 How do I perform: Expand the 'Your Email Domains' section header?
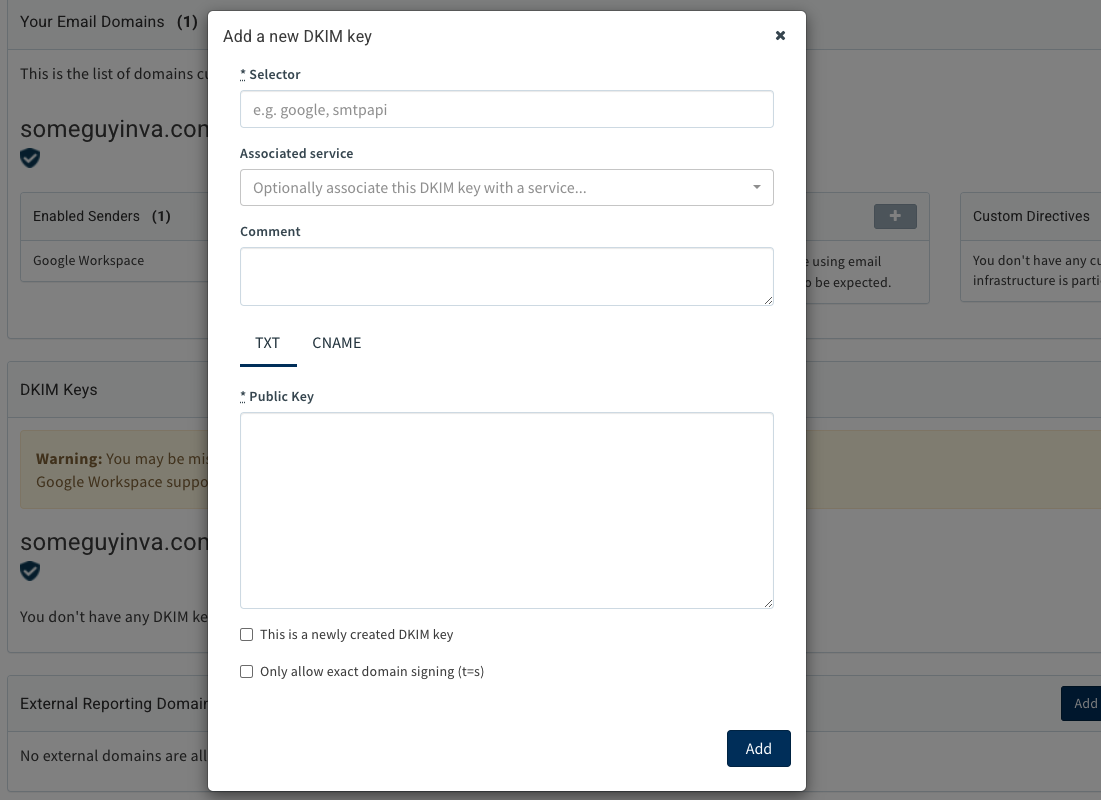[x=93, y=21]
